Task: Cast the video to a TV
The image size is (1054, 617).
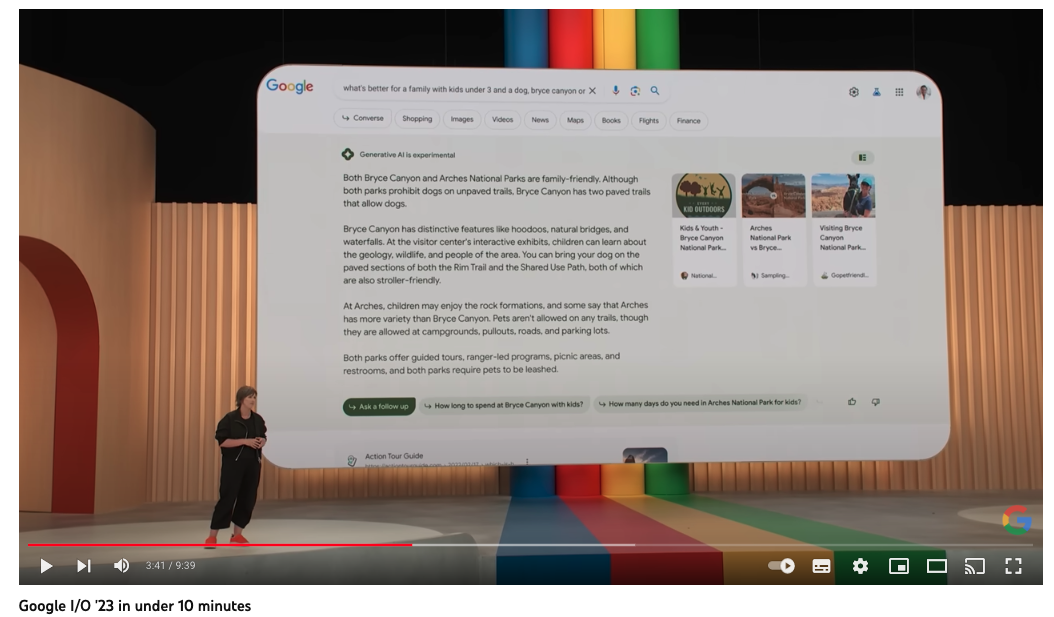Action: point(975,566)
